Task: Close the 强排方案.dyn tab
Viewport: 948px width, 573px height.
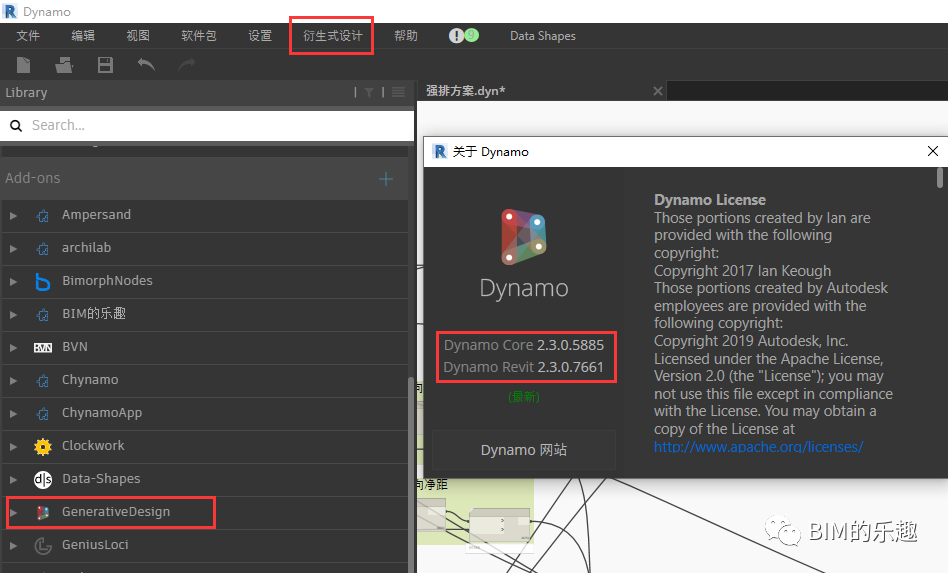Action: (658, 91)
